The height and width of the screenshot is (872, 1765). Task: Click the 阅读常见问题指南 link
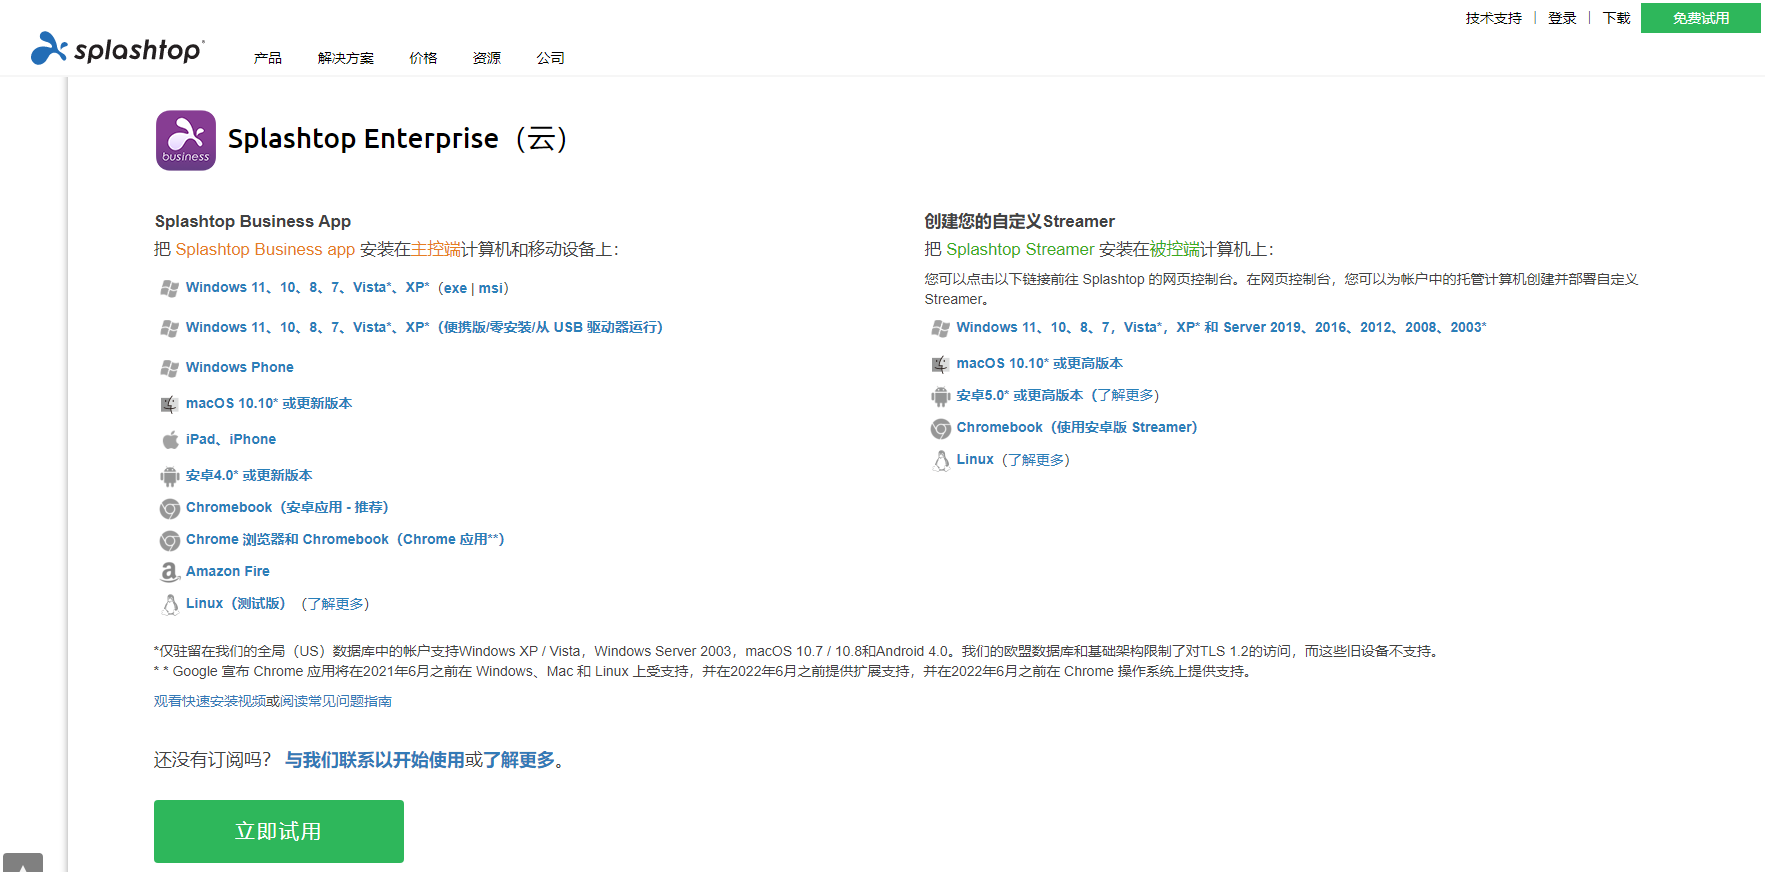tap(336, 701)
